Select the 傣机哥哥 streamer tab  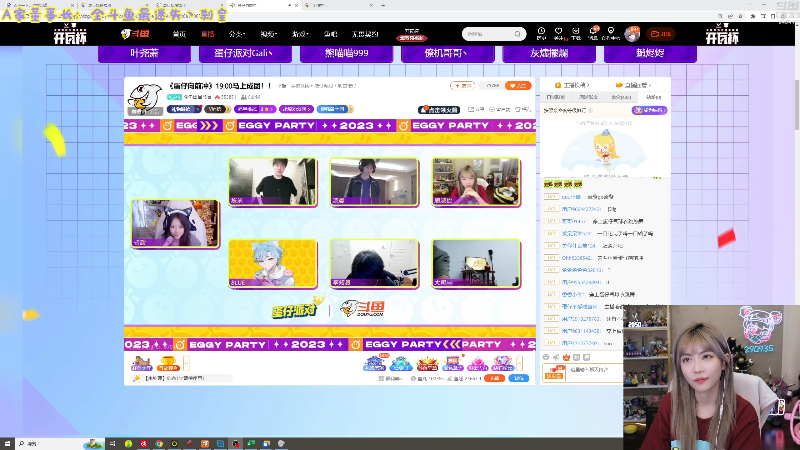tap(447, 53)
